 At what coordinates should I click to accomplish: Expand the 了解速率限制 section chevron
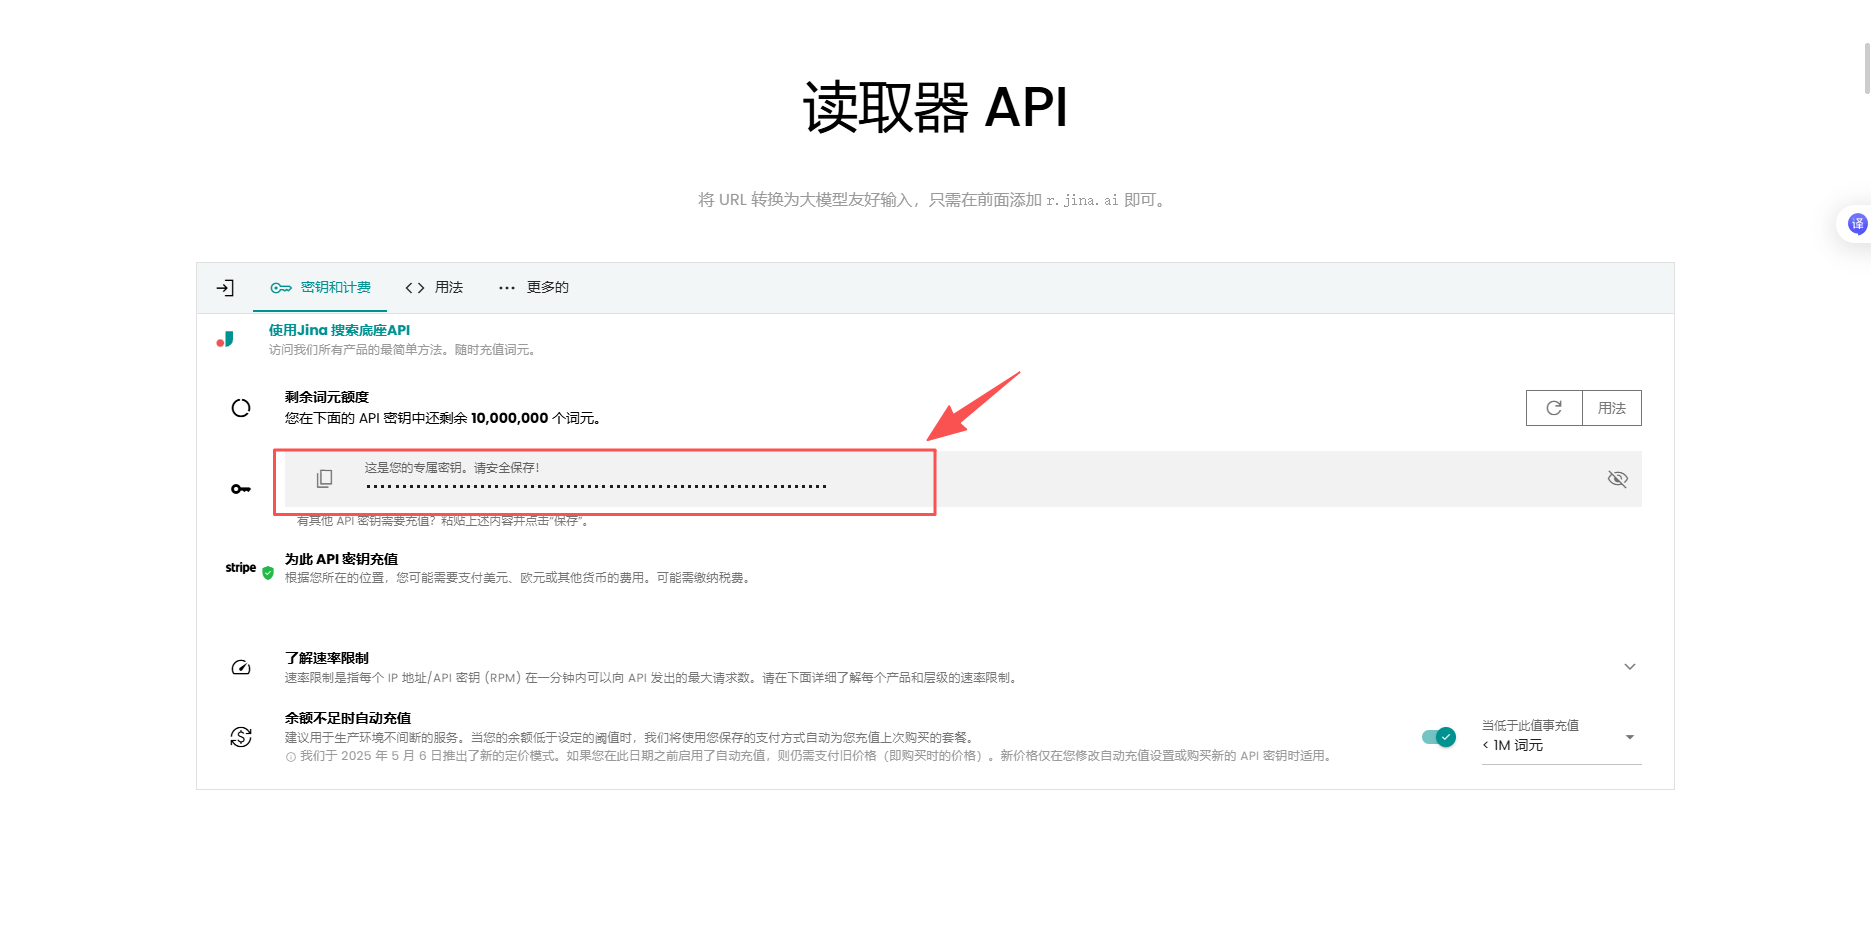[x=1630, y=667]
